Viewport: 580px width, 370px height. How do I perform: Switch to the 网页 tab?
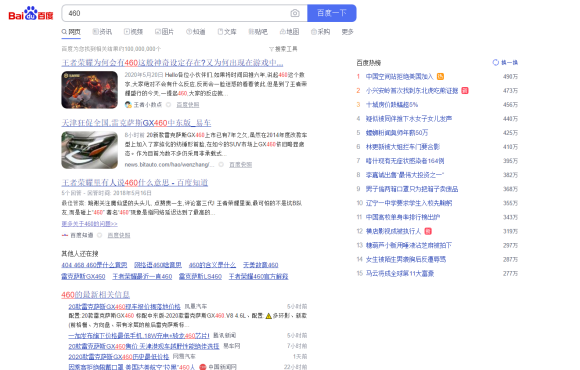pos(71,32)
